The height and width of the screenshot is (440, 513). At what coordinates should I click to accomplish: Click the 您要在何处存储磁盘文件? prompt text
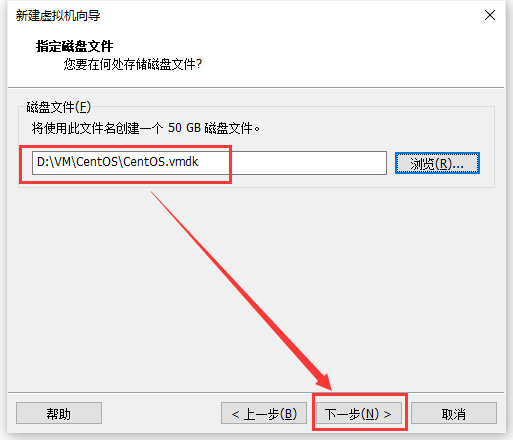click(x=133, y=64)
